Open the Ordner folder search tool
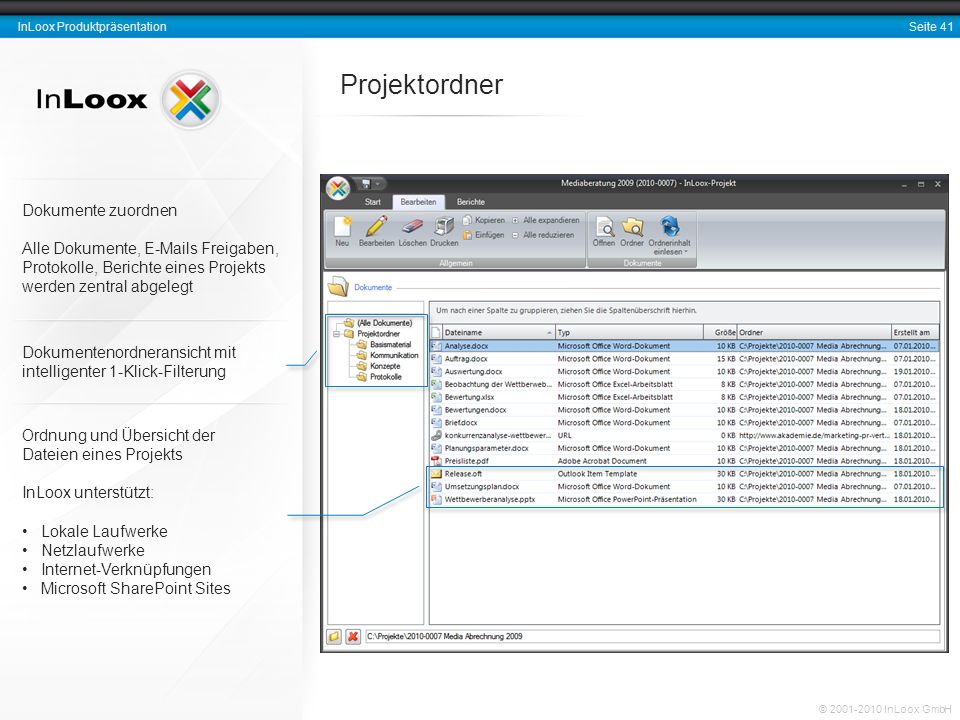The width and height of the screenshot is (960, 720). click(632, 231)
